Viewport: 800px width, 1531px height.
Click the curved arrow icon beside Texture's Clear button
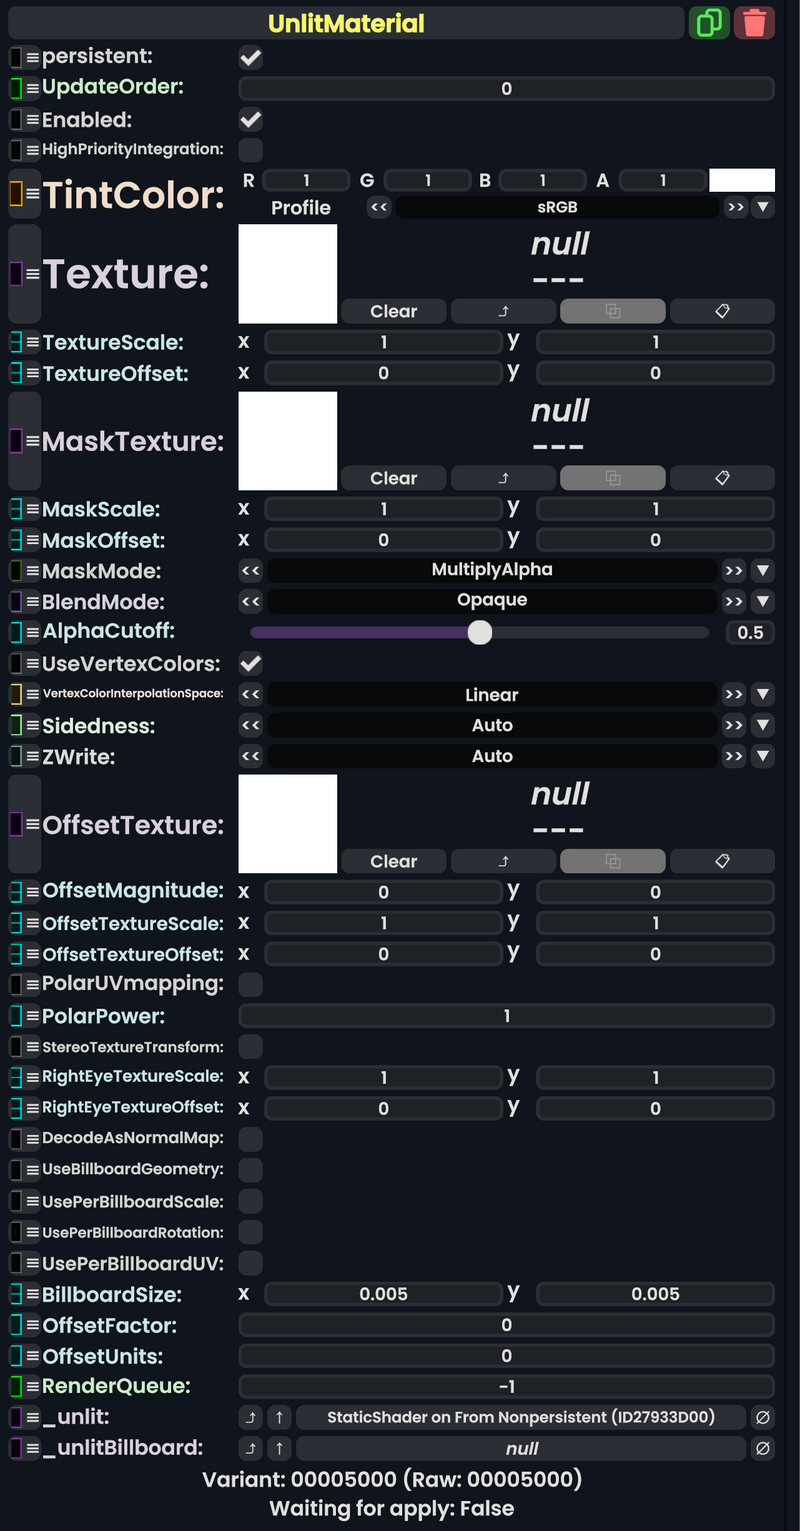click(x=503, y=311)
